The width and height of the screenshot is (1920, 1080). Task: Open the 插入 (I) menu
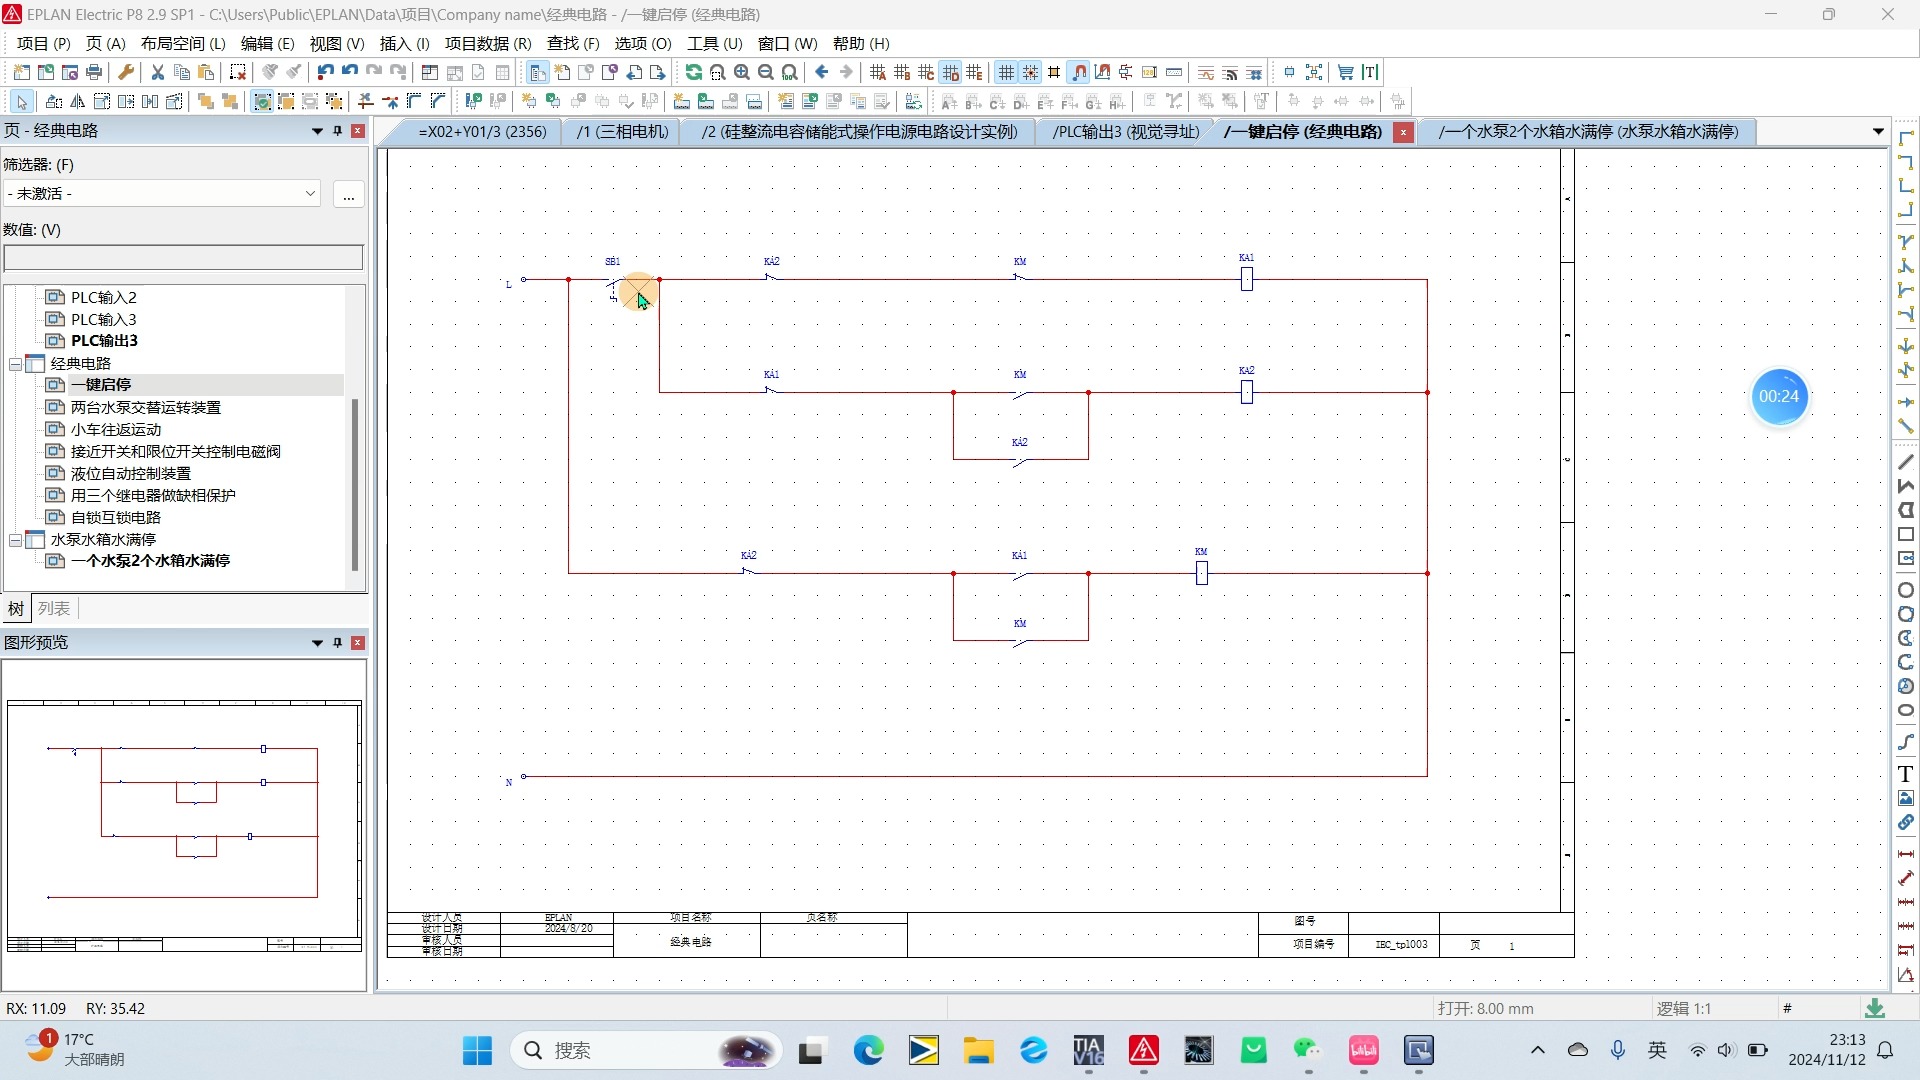(x=404, y=43)
